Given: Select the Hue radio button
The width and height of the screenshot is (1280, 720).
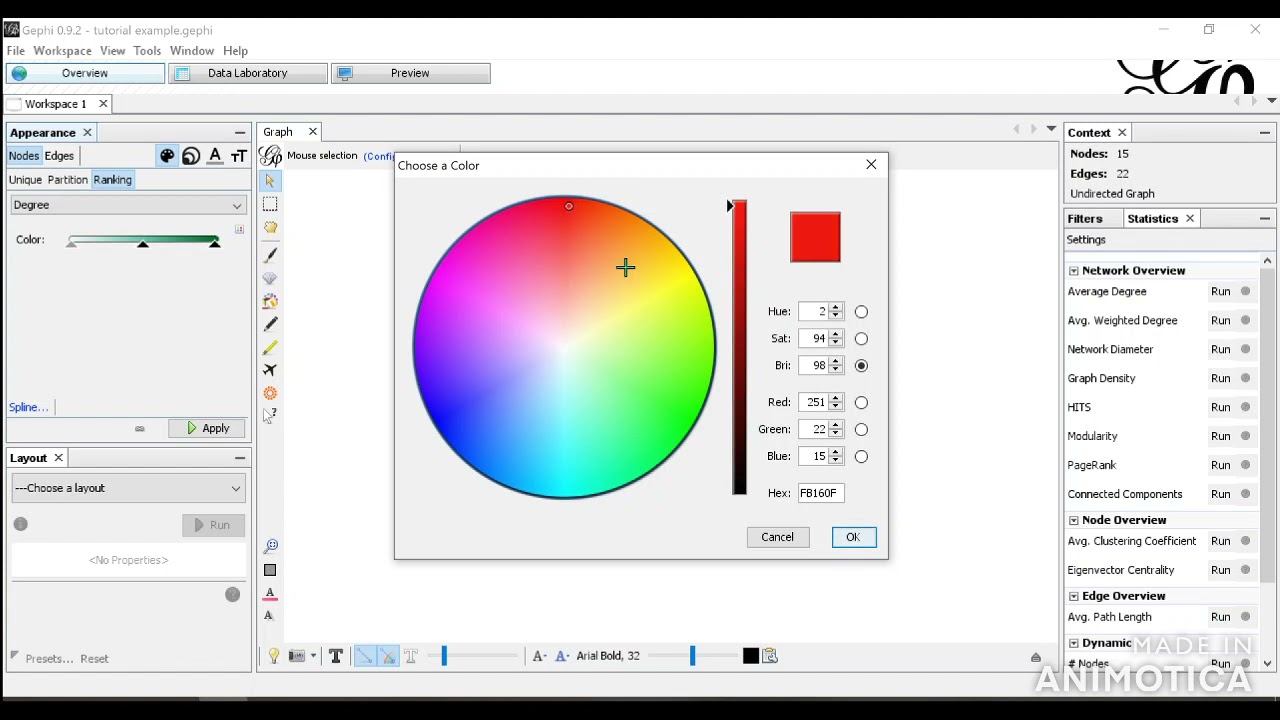Looking at the screenshot, I should (x=861, y=312).
